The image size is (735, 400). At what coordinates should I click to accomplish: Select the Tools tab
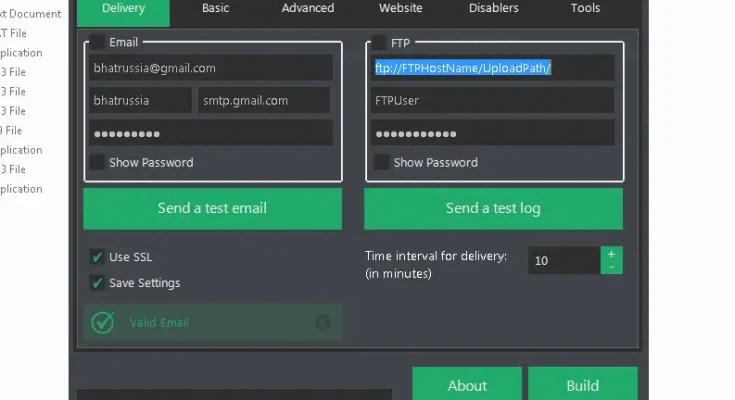coord(585,9)
